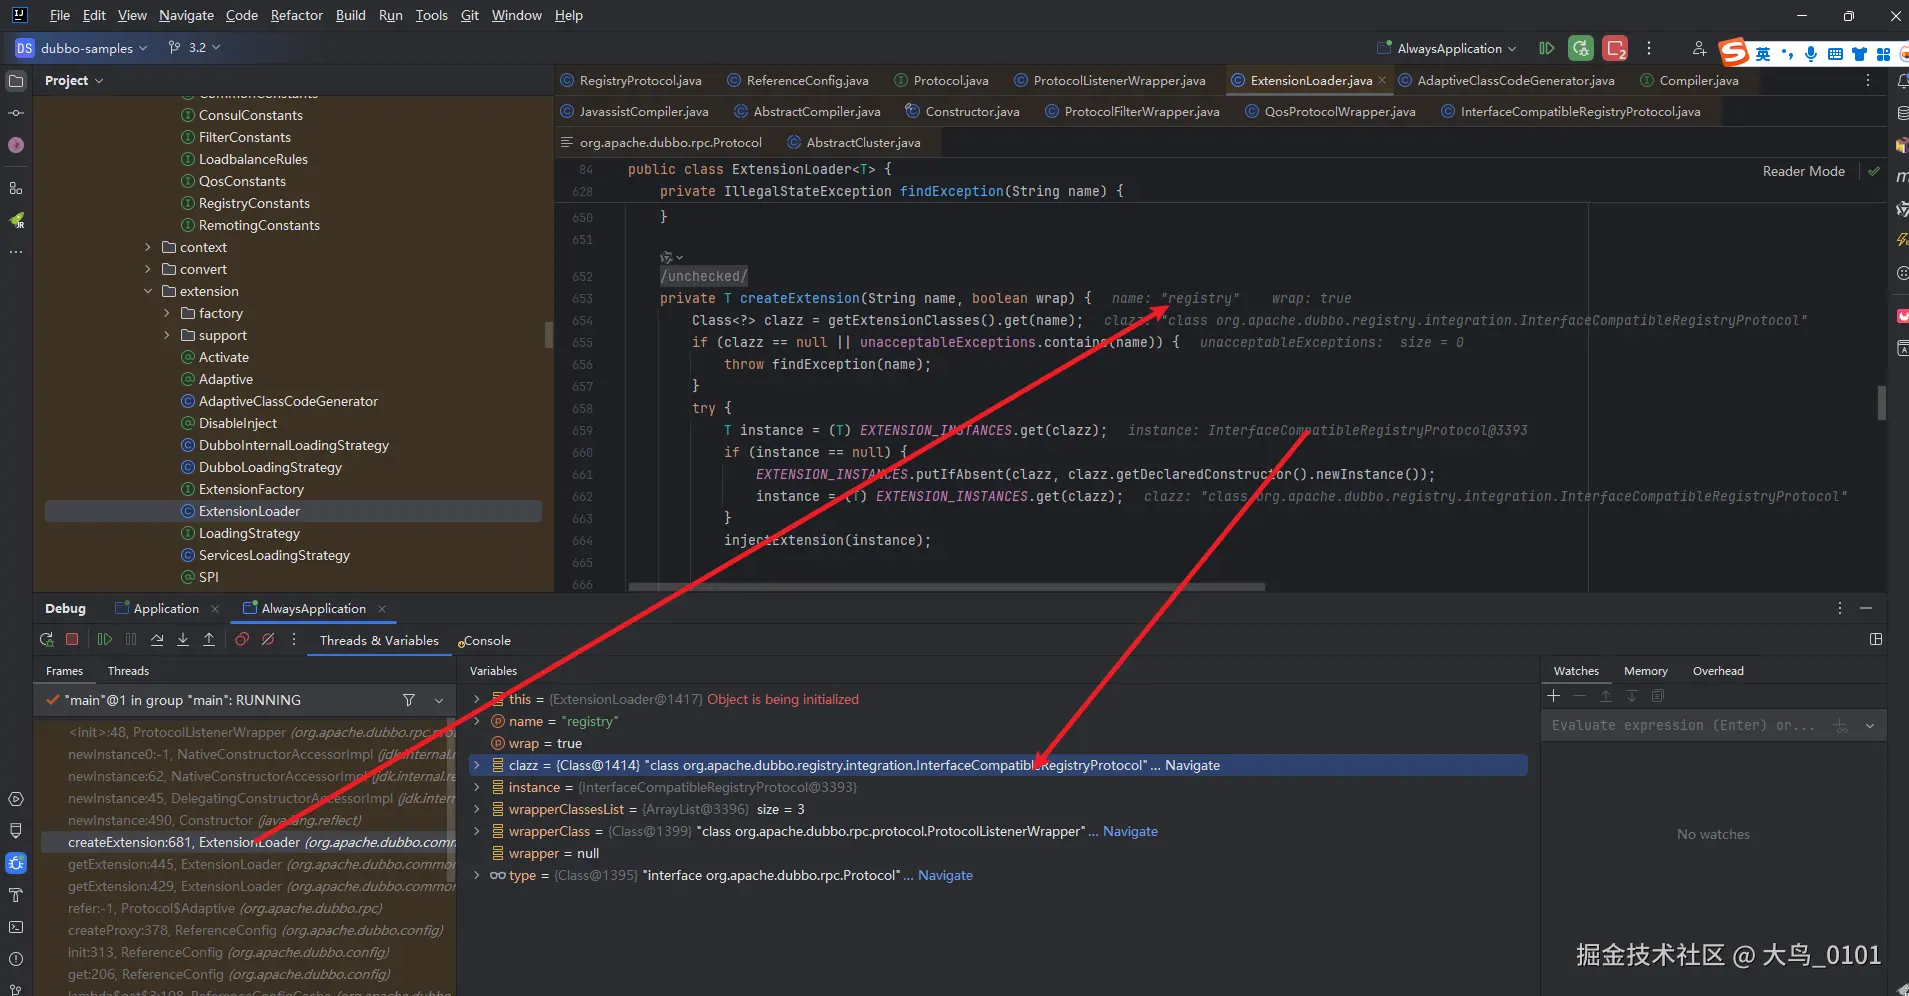Pause program in the debug toolbar
The width and height of the screenshot is (1909, 996).
131,640
